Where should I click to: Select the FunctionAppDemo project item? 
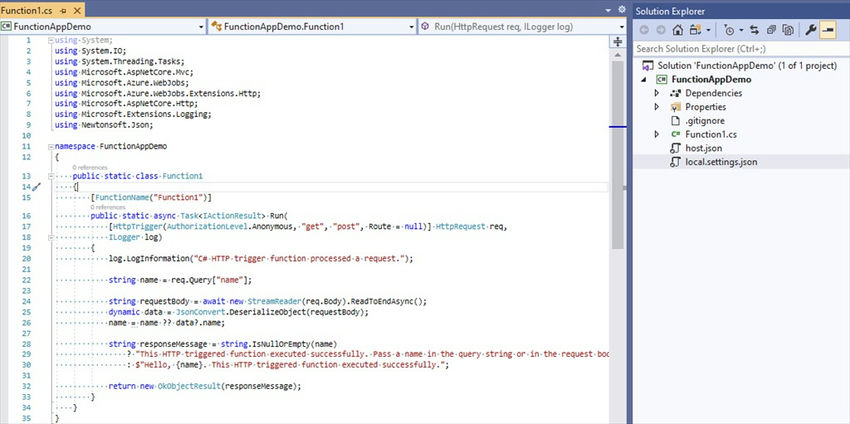711,79
